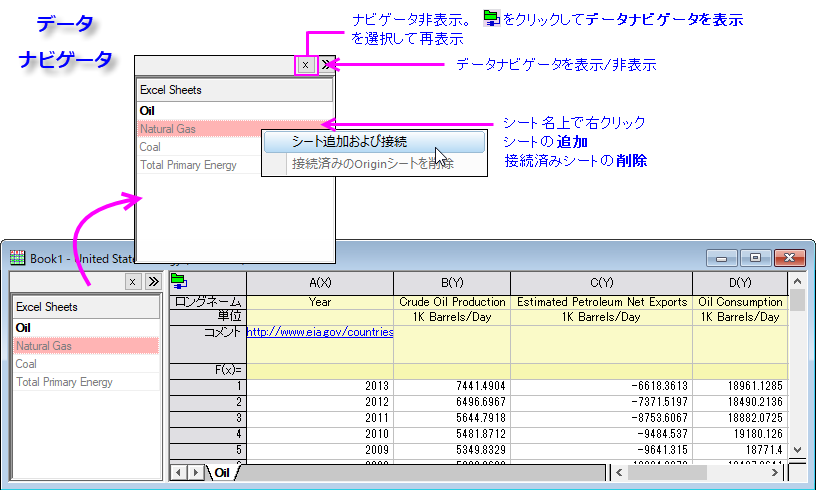Toggle the chevron button in enlarged navigator
The width and height of the screenshot is (816, 490).
tap(326, 65)
